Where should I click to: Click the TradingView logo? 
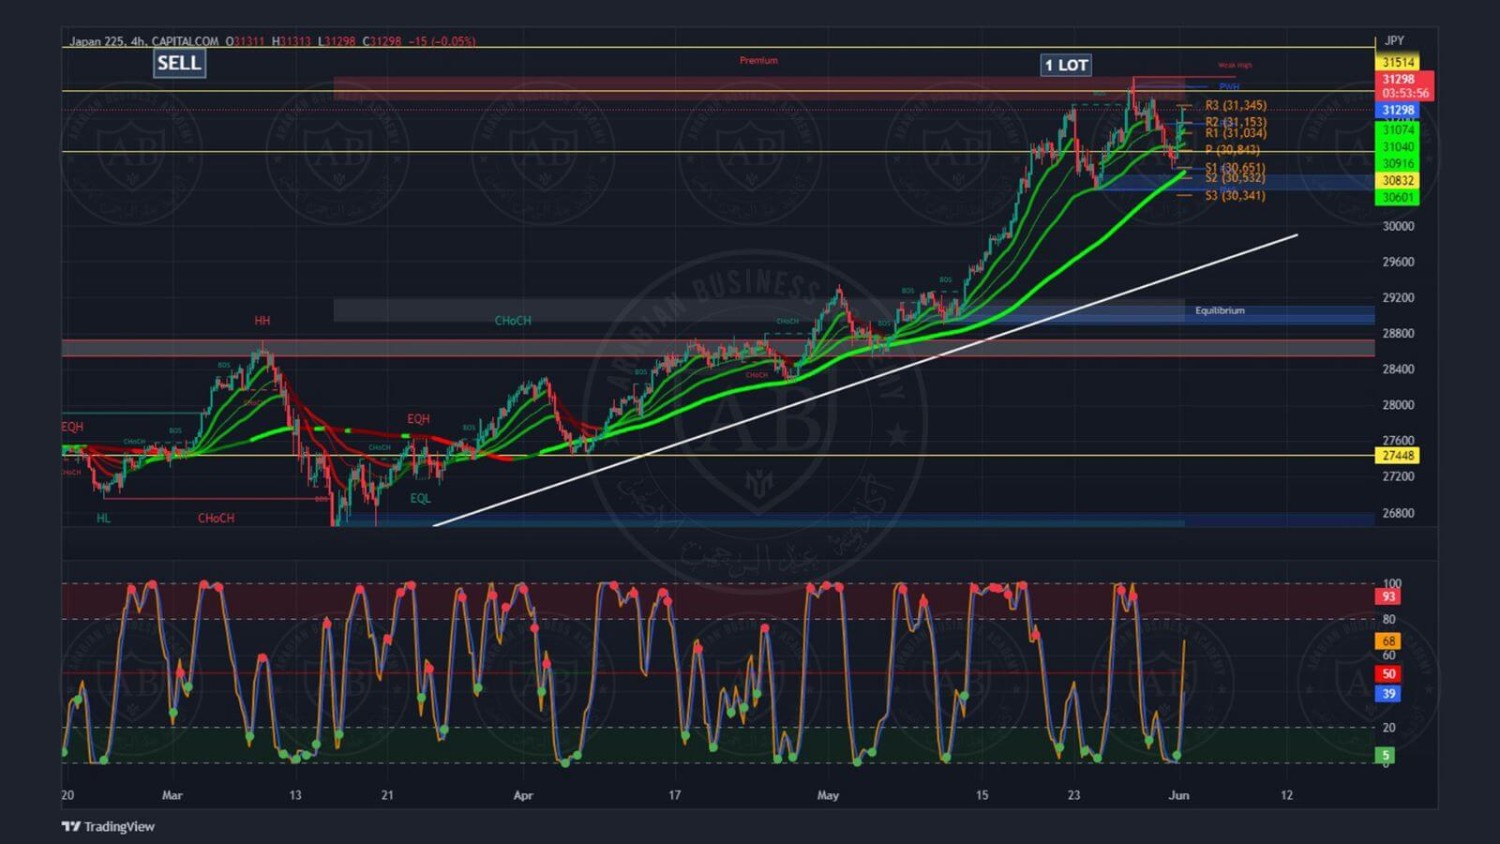[x=108, y=826]
